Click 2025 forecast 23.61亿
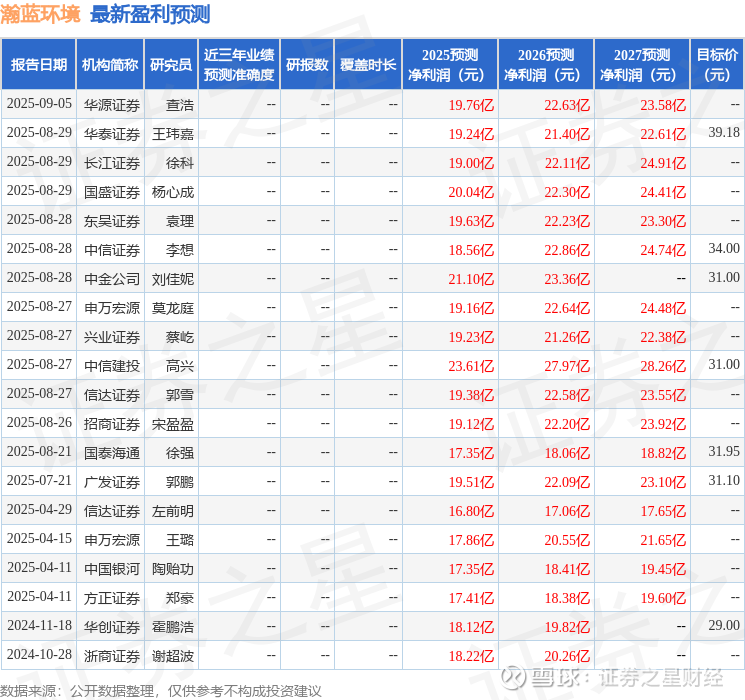The height and width of the screenshot is (700, 745). point(471,366)
